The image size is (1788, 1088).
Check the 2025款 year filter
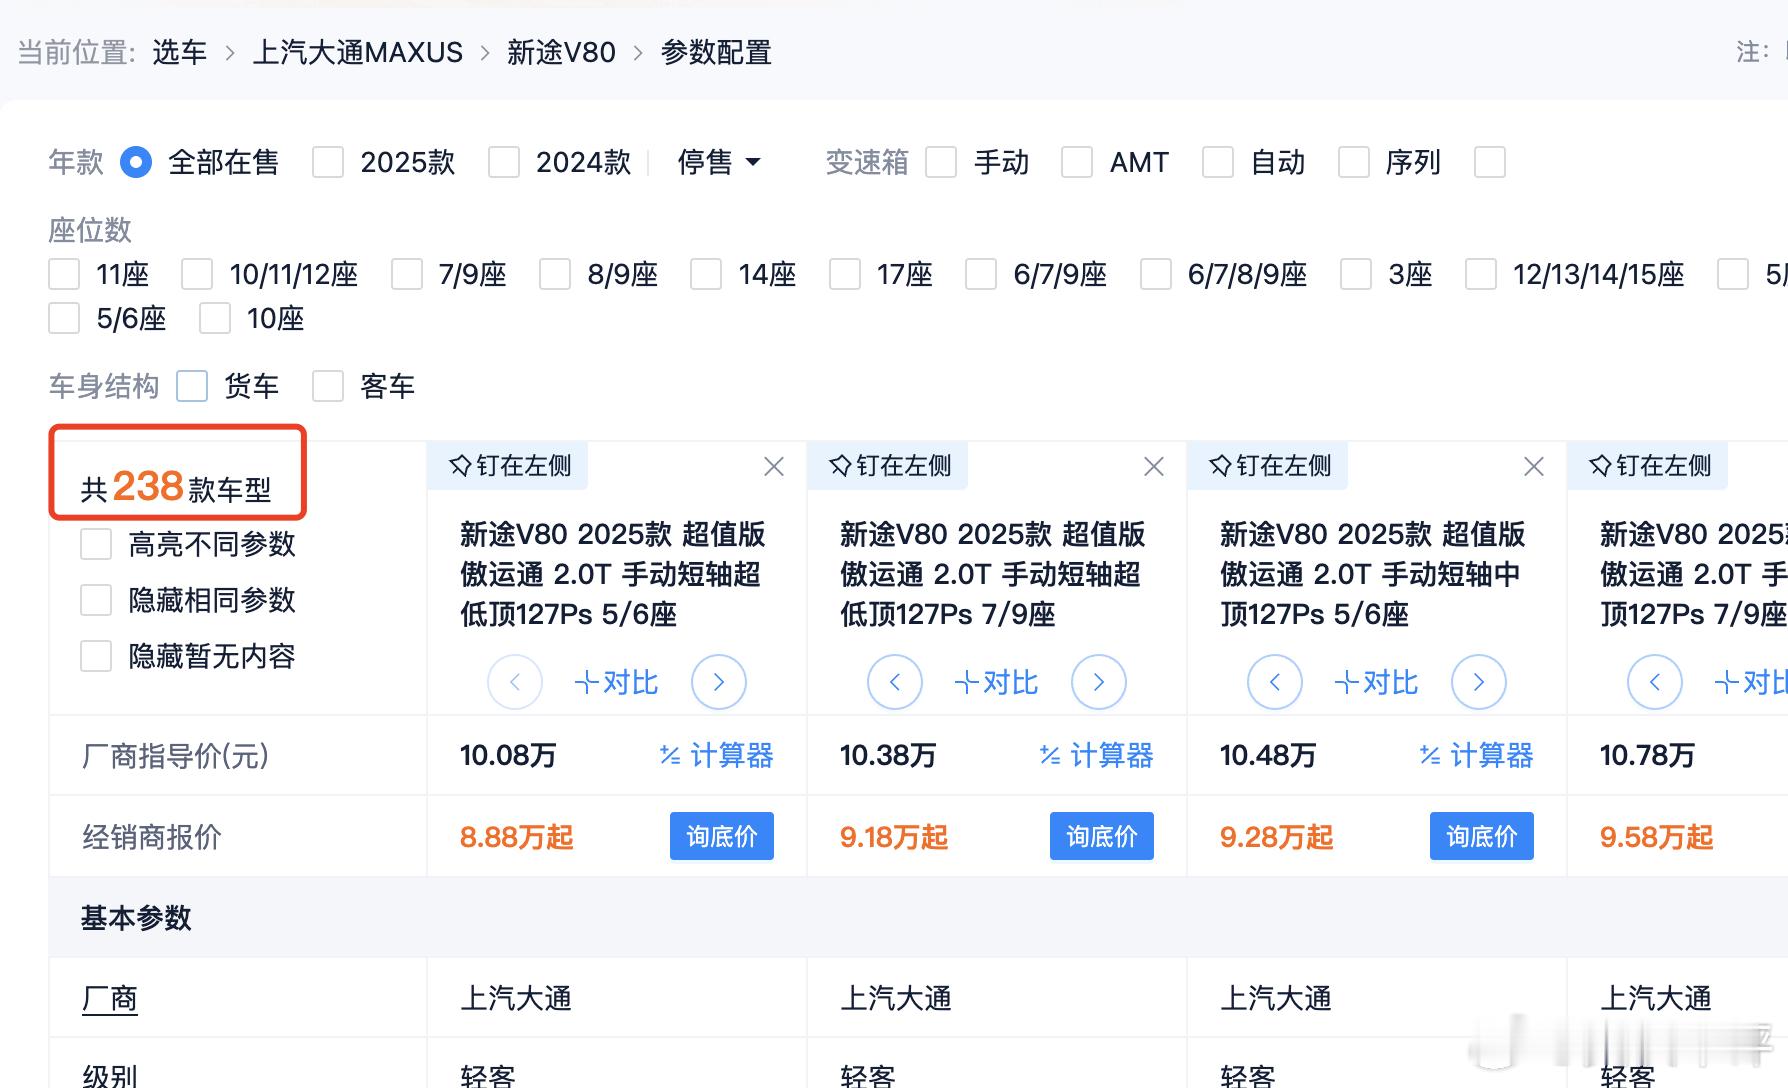328,162
